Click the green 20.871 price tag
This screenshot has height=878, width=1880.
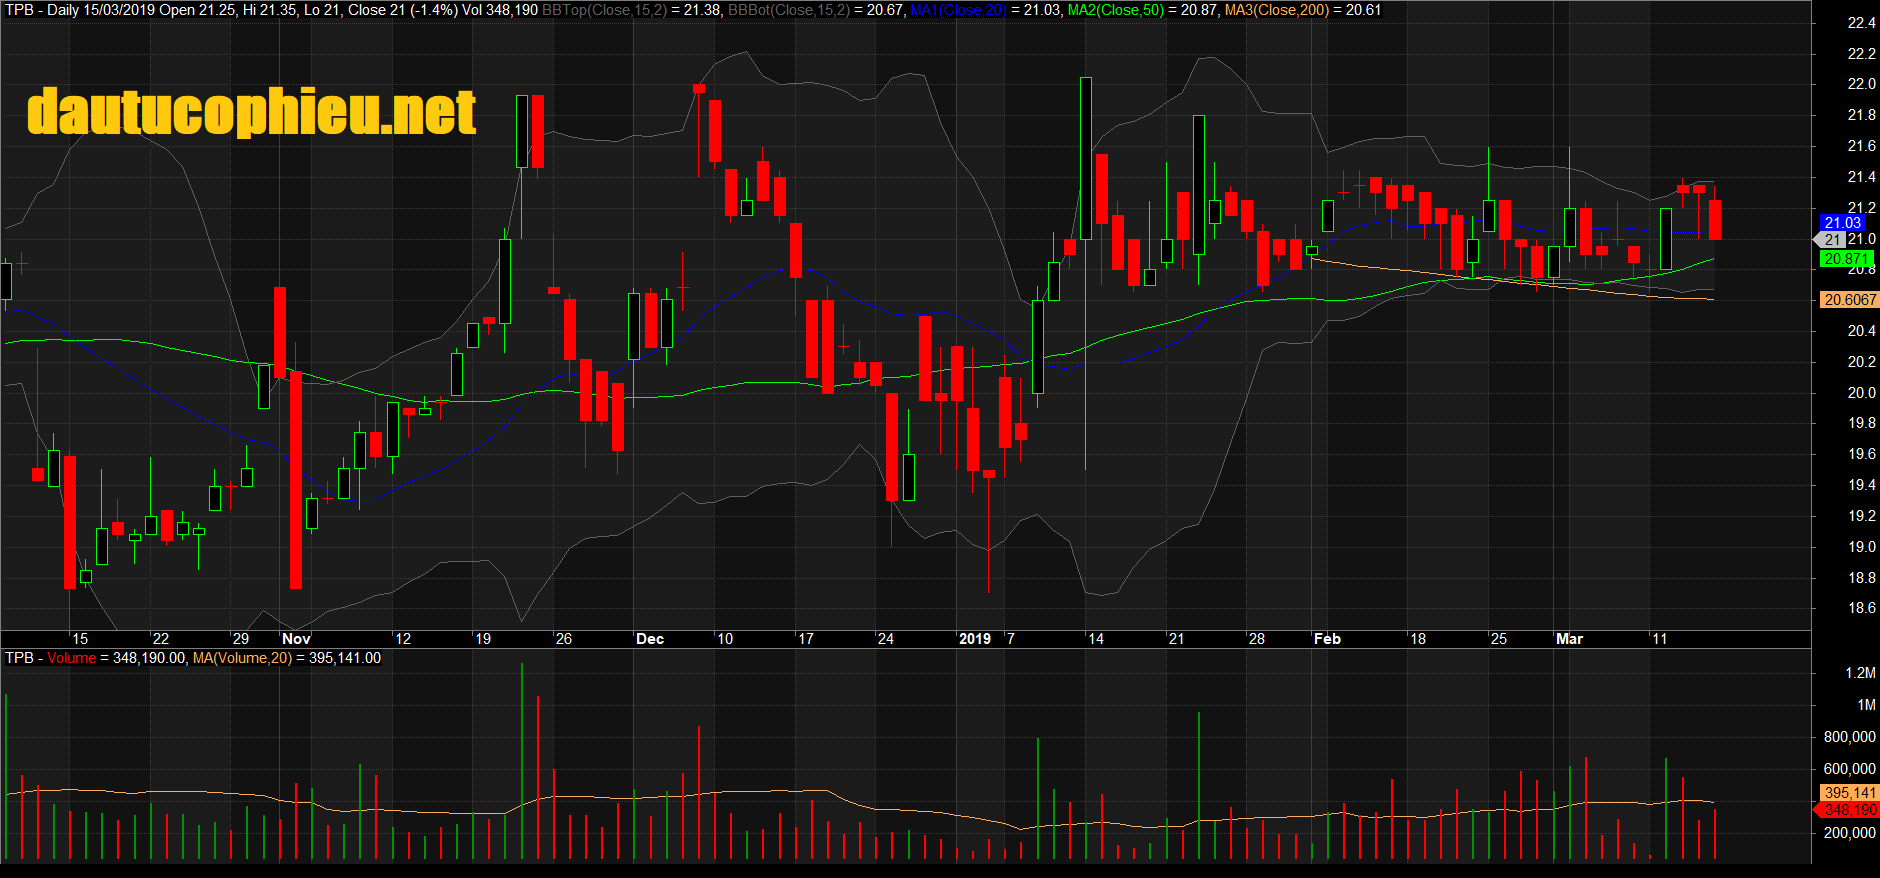(1845, 259)
